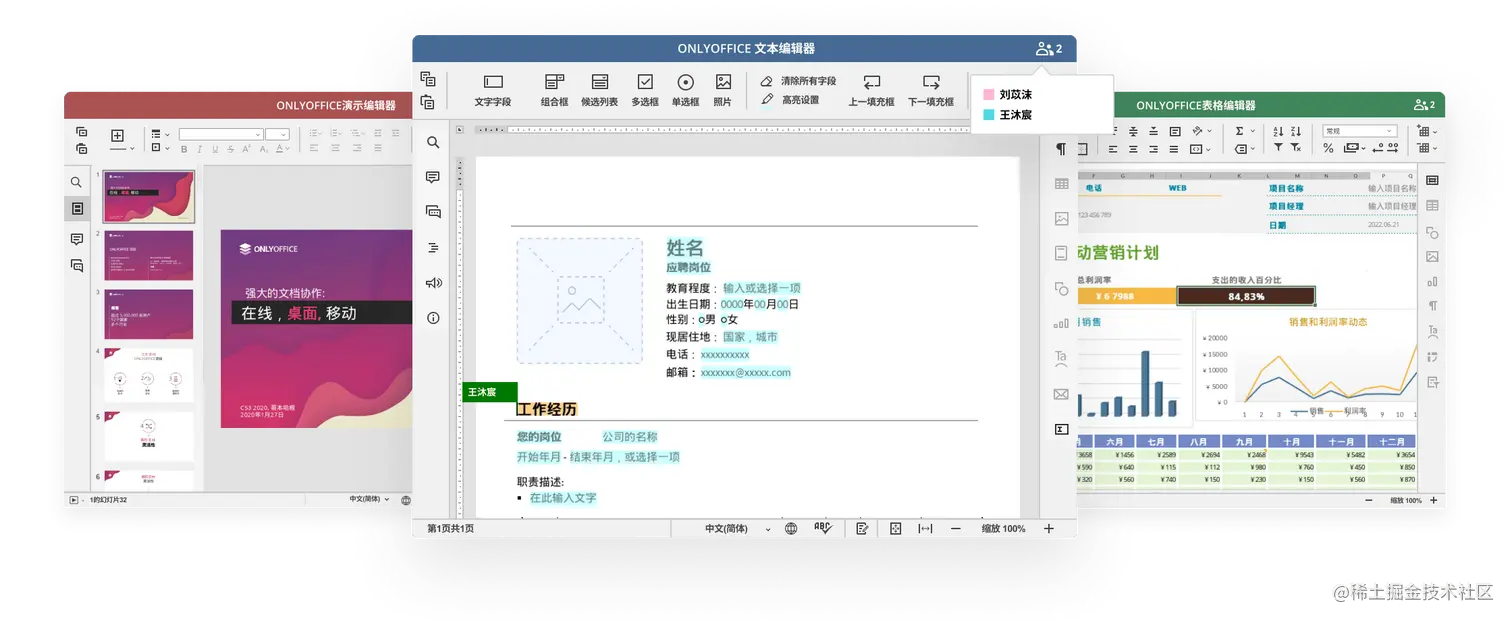Select slide 4 thumbnail in presentation editor
This screenshot has height=621, width=1512.
(x=149, y=375)
